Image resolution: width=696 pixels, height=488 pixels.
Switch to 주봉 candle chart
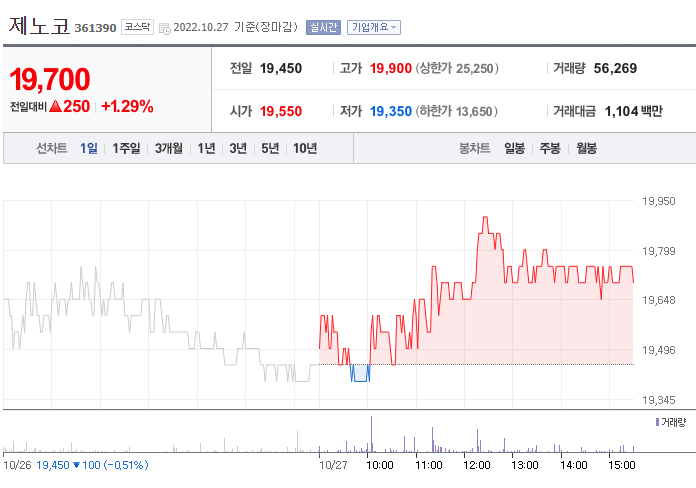550,148
